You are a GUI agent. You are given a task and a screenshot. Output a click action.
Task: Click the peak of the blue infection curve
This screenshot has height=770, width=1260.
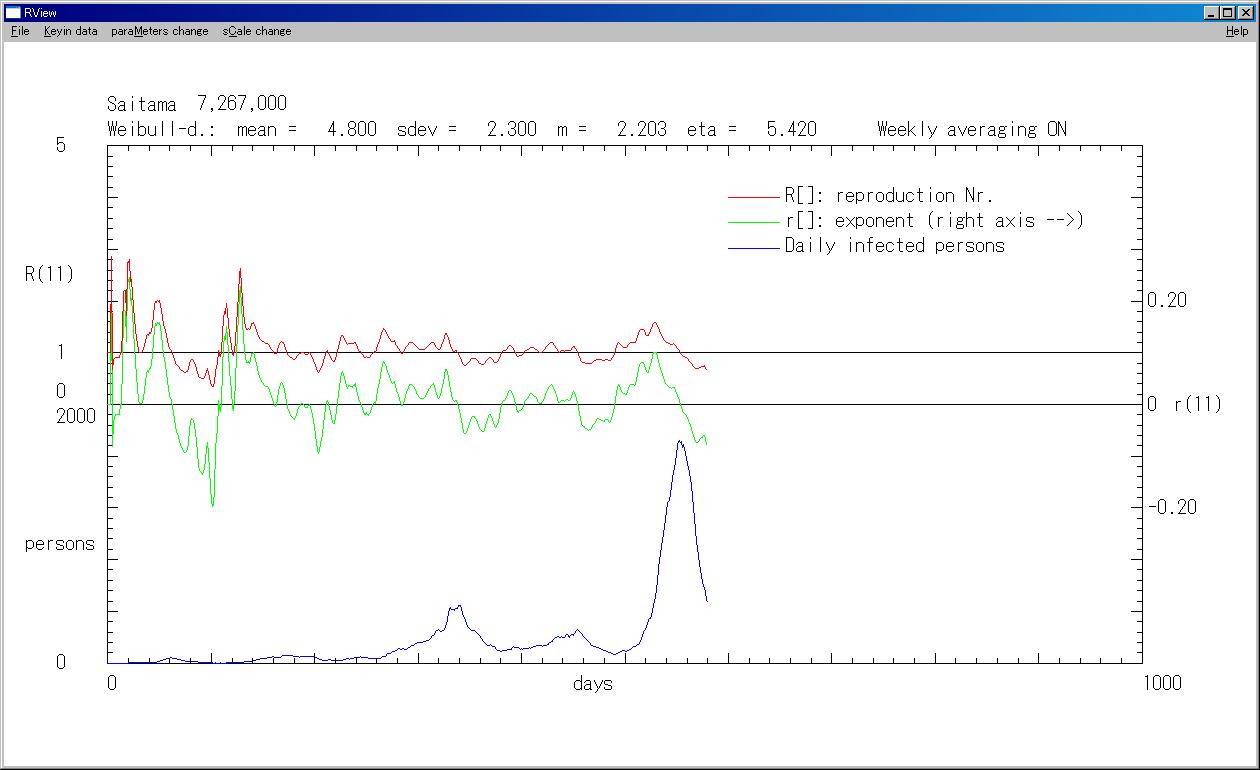tap(680, 441)
